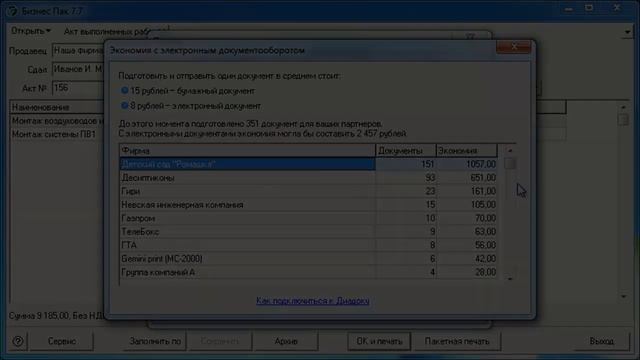Screen dimensions: 640x360
Task: Click the main window scrollbar thumb
Action: (x=623, y=120)
